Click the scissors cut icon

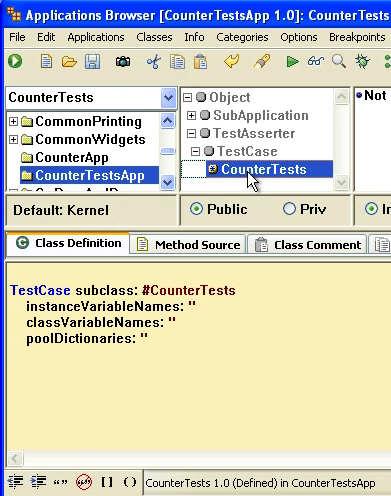tap(154, 62)
